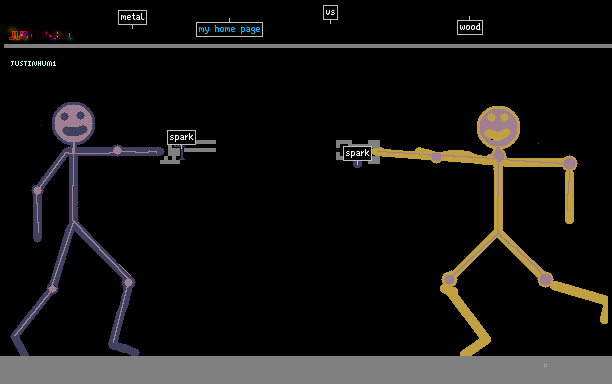The width and height of the screenshot is (612, 384).
Task: Open the "my home page" link sign
Action: tap(229, 29)
